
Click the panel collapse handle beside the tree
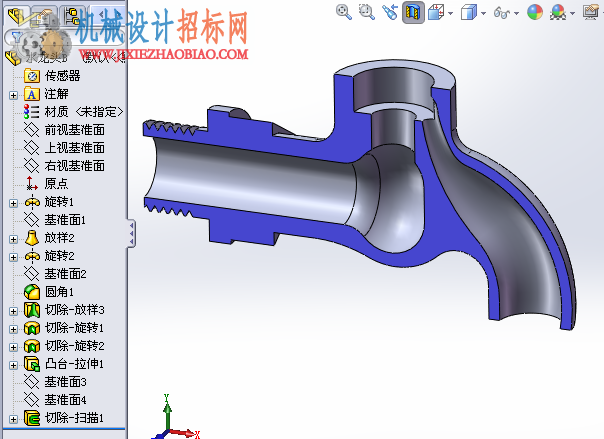(x=131, y=233)
